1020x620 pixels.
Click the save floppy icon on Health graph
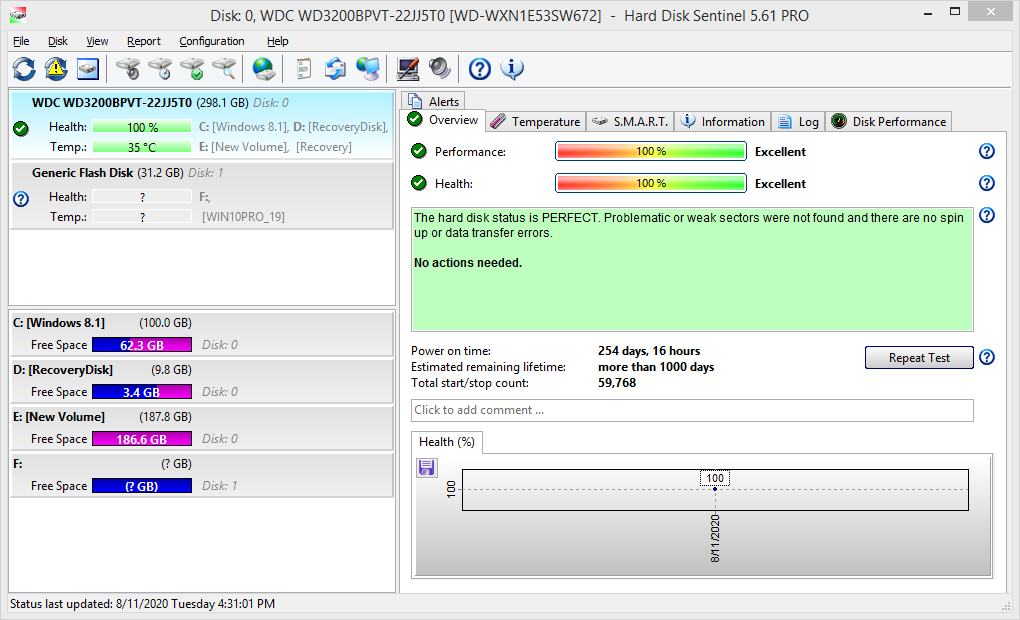pyautogui.click(x=427, y=467)
